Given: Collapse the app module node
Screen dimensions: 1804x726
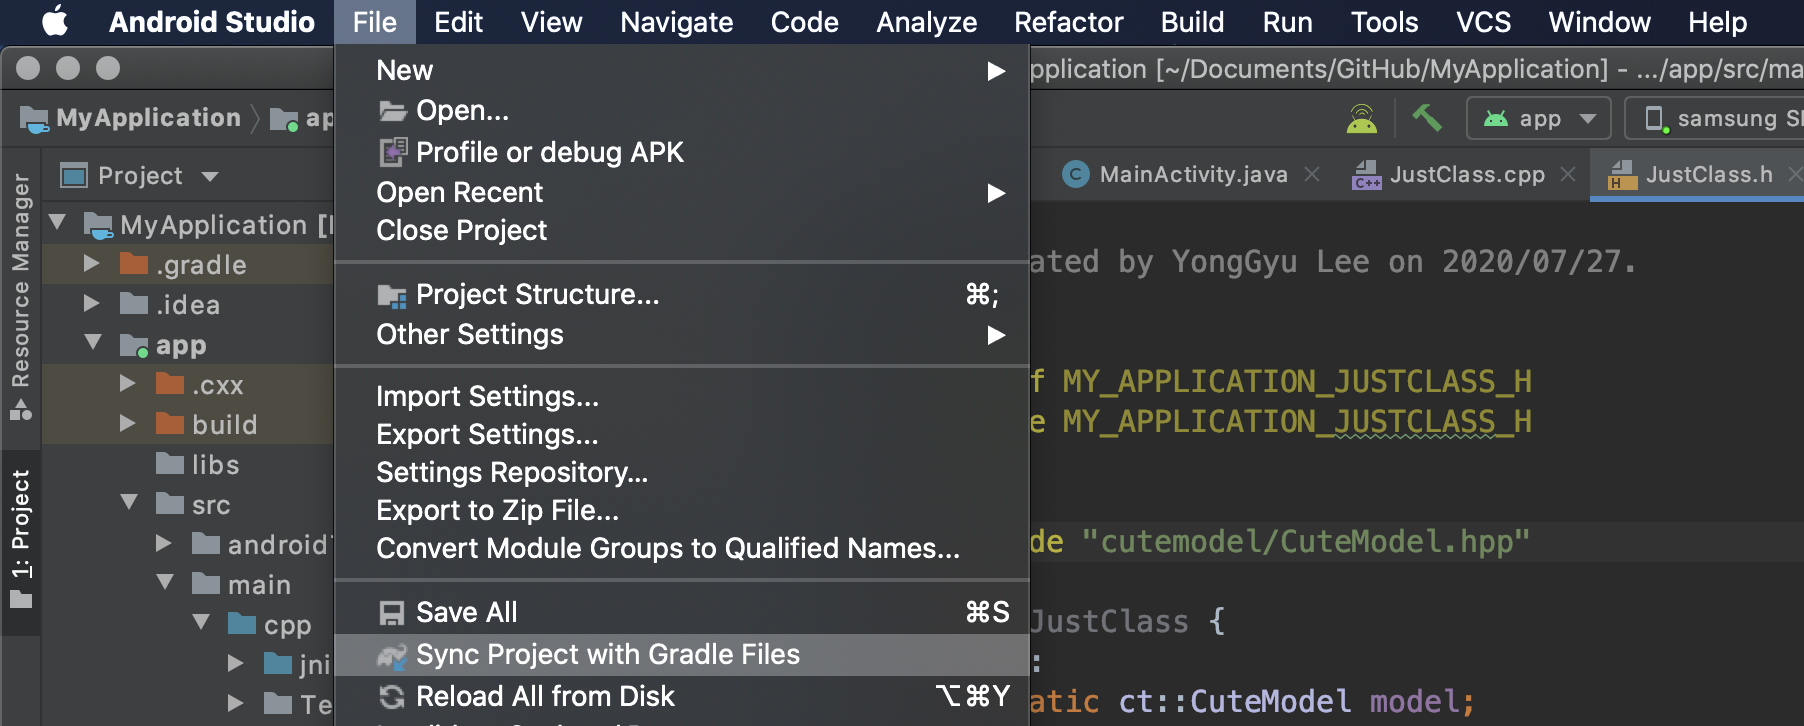Looking at the screenshot, I should coord(94,343).
